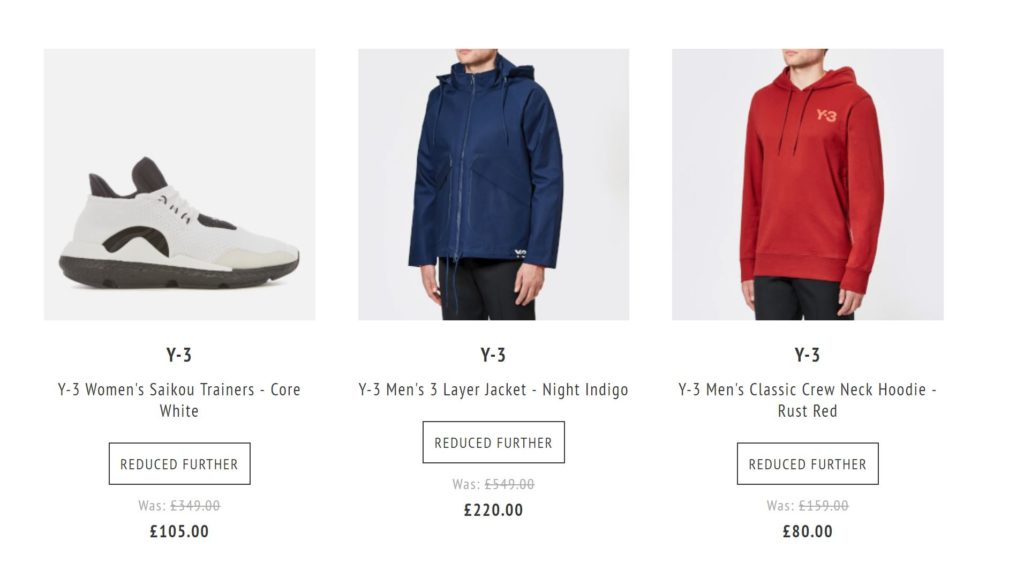Viewport: 1024px width, 570px height.
Task: Select the £220.00 jacket sale price
Action: click(x=493, y=510)
